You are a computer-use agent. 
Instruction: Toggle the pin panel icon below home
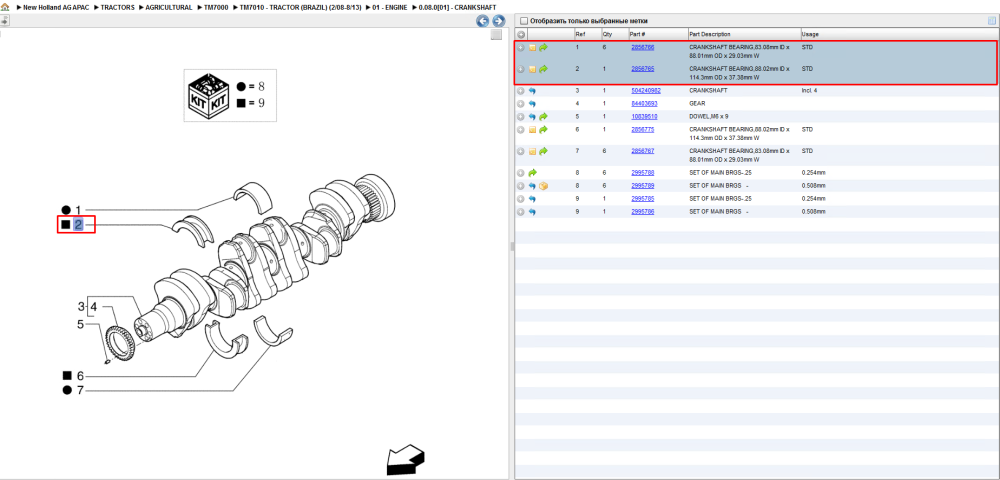point(4,20)
